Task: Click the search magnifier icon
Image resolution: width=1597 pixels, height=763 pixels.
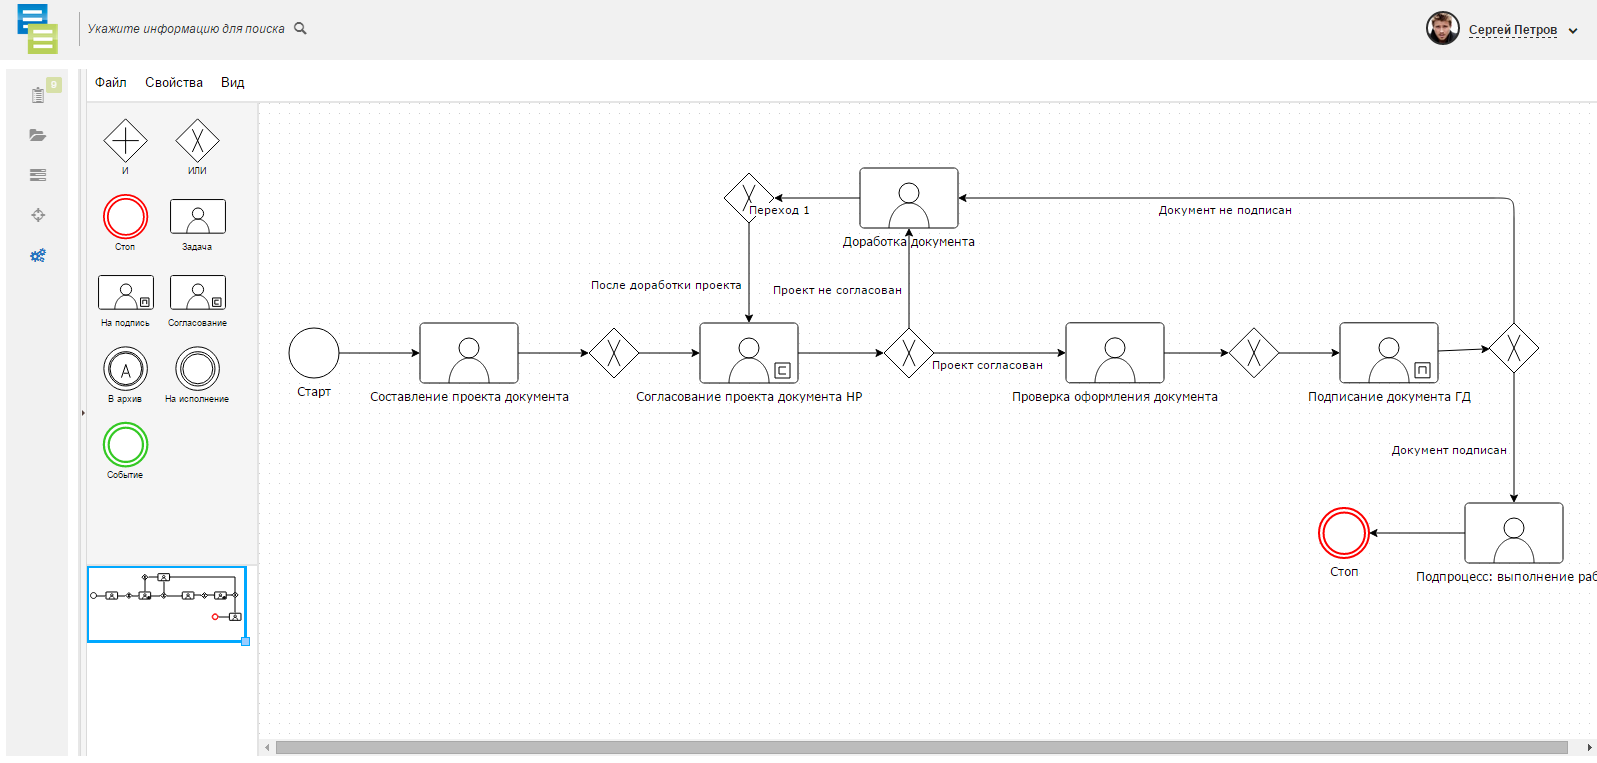Action: click(x=300, y=28)
